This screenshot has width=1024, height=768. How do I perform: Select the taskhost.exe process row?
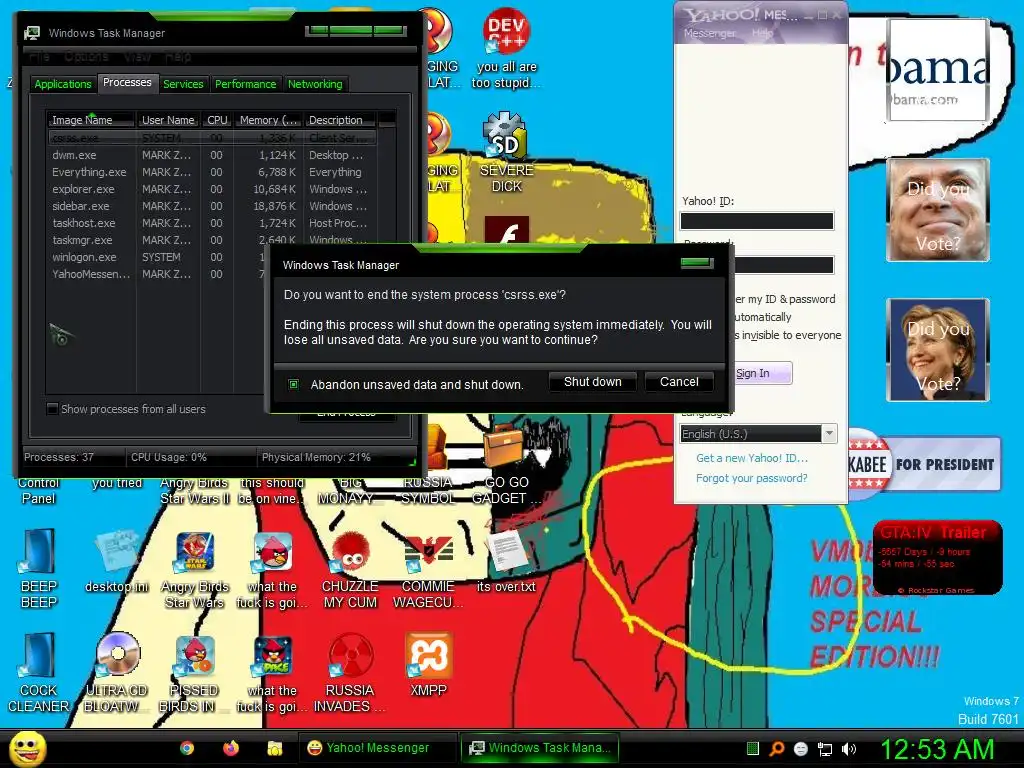212,223
